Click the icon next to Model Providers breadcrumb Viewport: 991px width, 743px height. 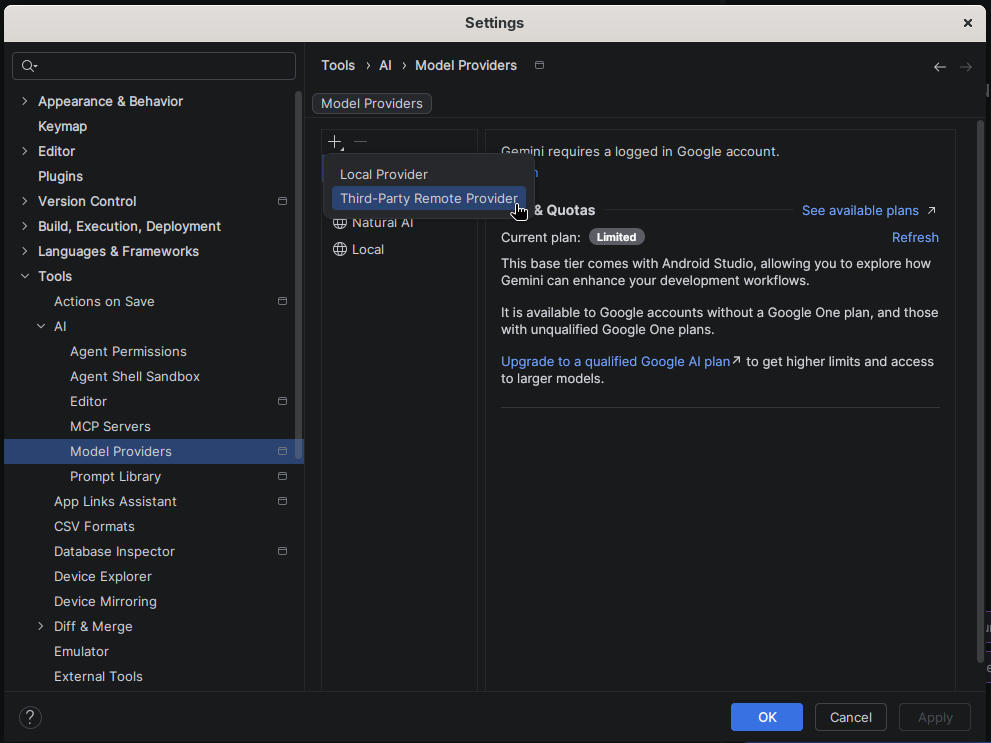click(539, 65)
